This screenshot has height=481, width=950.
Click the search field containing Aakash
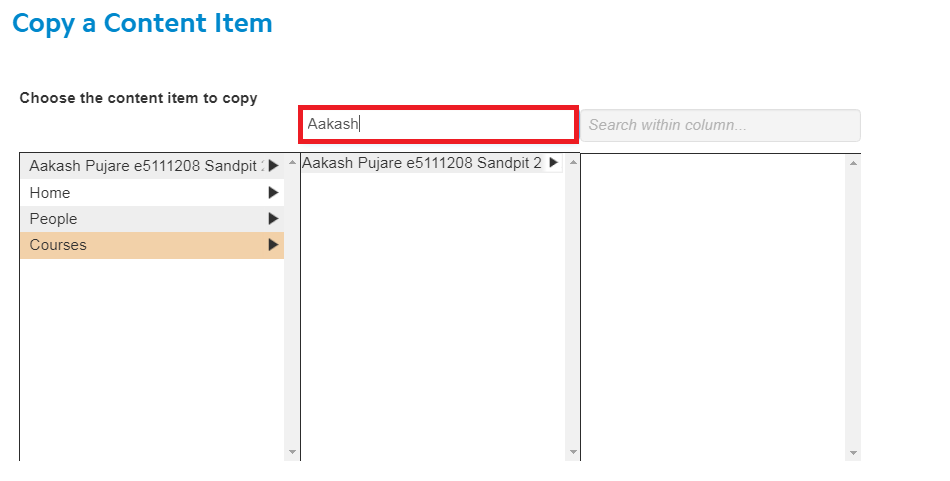coord(438,125)
